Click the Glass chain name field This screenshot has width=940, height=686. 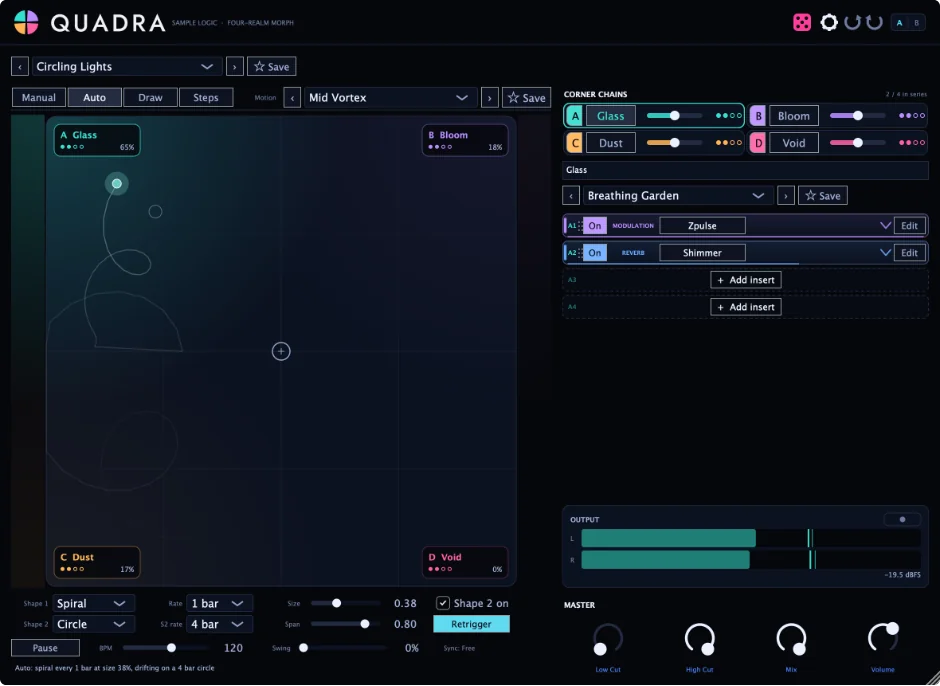[x=745, y=170]
